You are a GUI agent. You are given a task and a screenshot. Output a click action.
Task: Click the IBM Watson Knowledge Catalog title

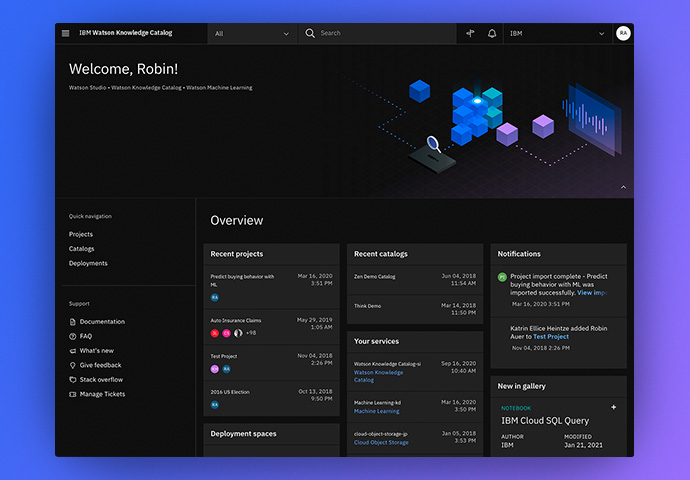(x=126, y=33)
